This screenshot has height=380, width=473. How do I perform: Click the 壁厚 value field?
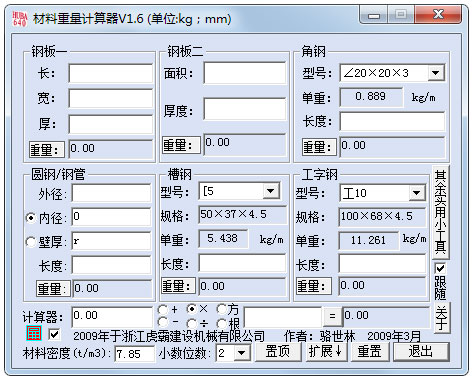click(x=111, y=241)
